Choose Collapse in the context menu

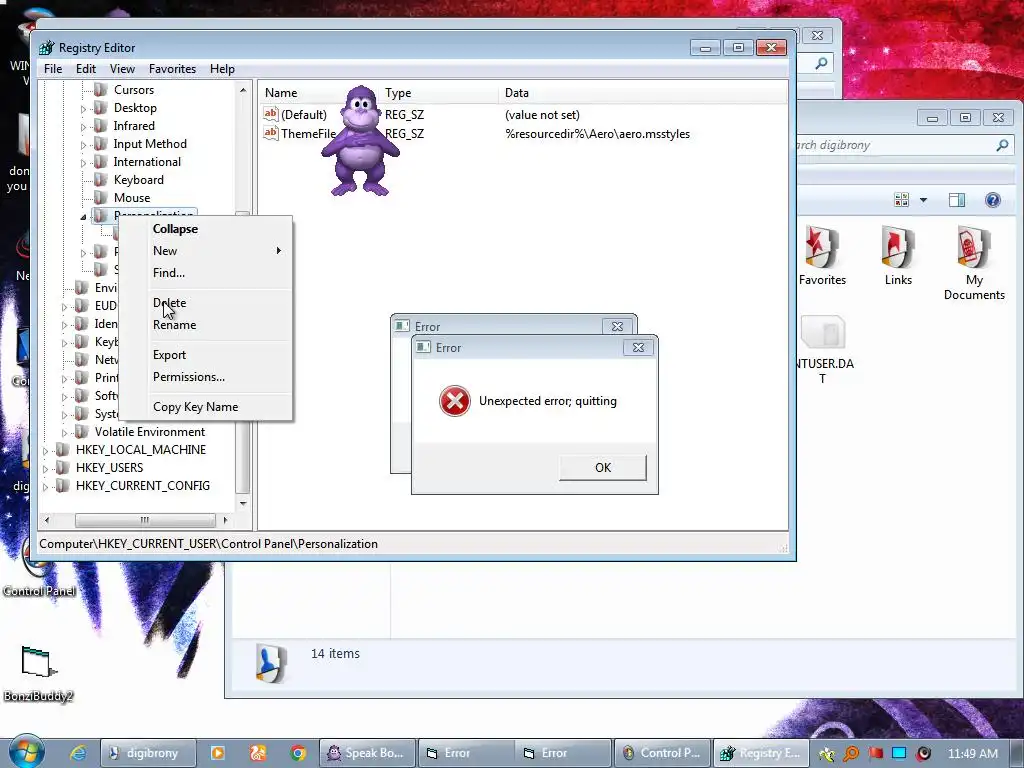click(206, 229)
